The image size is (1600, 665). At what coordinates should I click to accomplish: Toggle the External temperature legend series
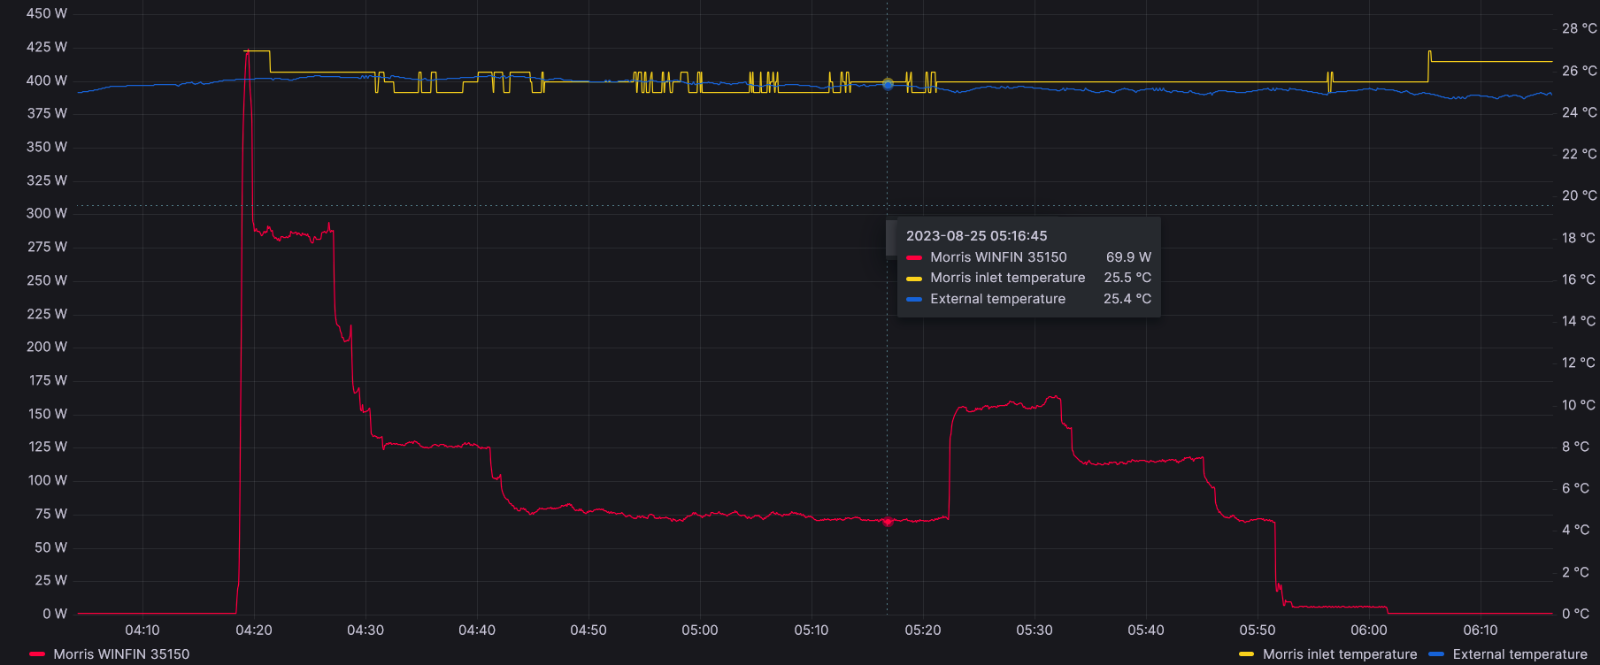1520,654
